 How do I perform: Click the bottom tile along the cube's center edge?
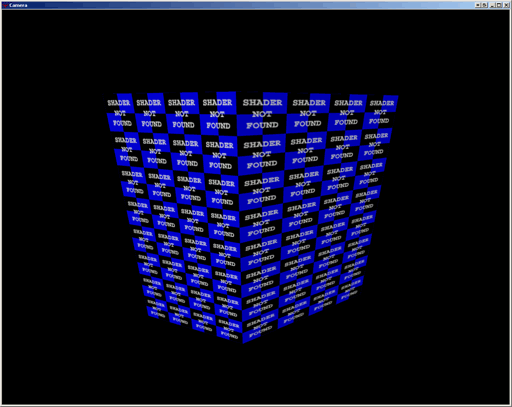point(260,327)
